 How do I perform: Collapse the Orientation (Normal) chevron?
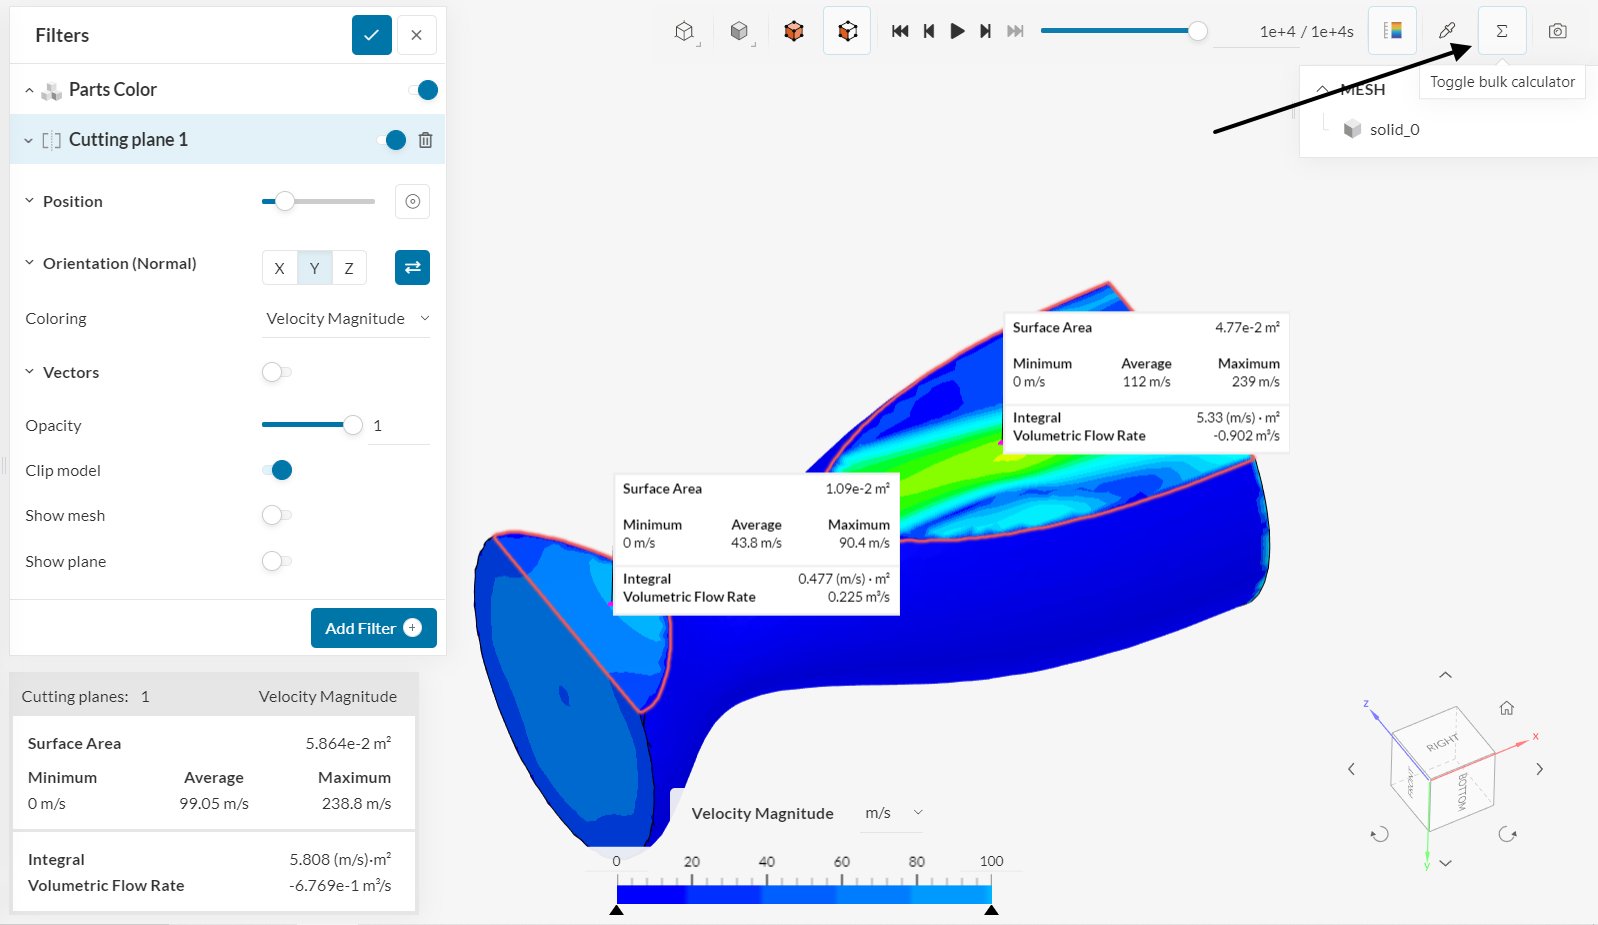point(29,263)
